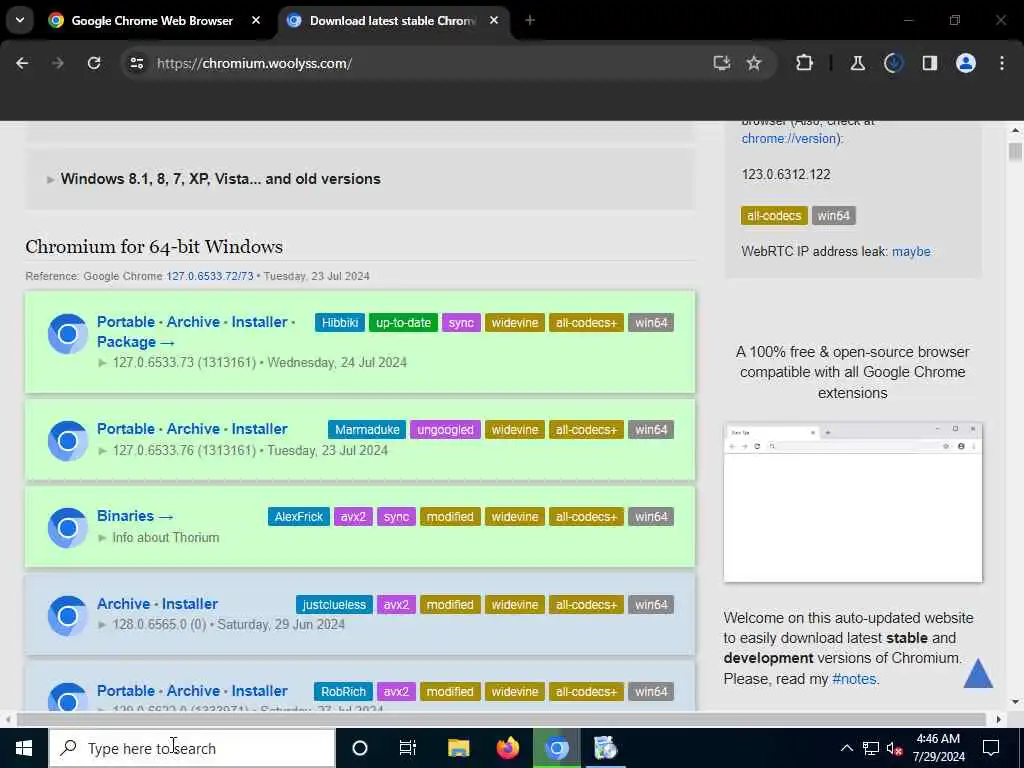Click the all-codecs tag in sidebar
The width and height of the screenshot is (1024, 768).
(x=774, y=216)
